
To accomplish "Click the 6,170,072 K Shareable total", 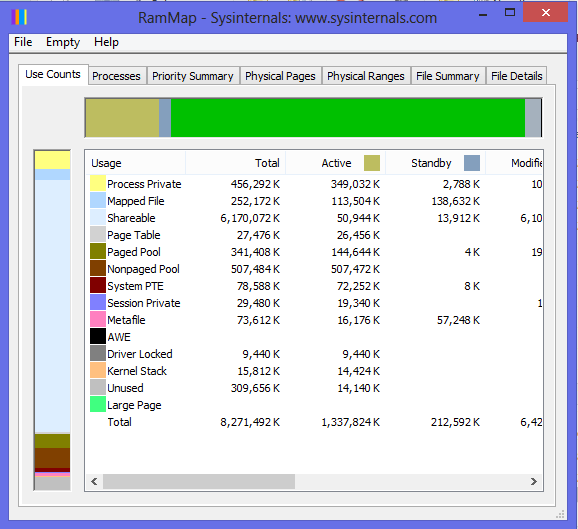I will 250,218.
